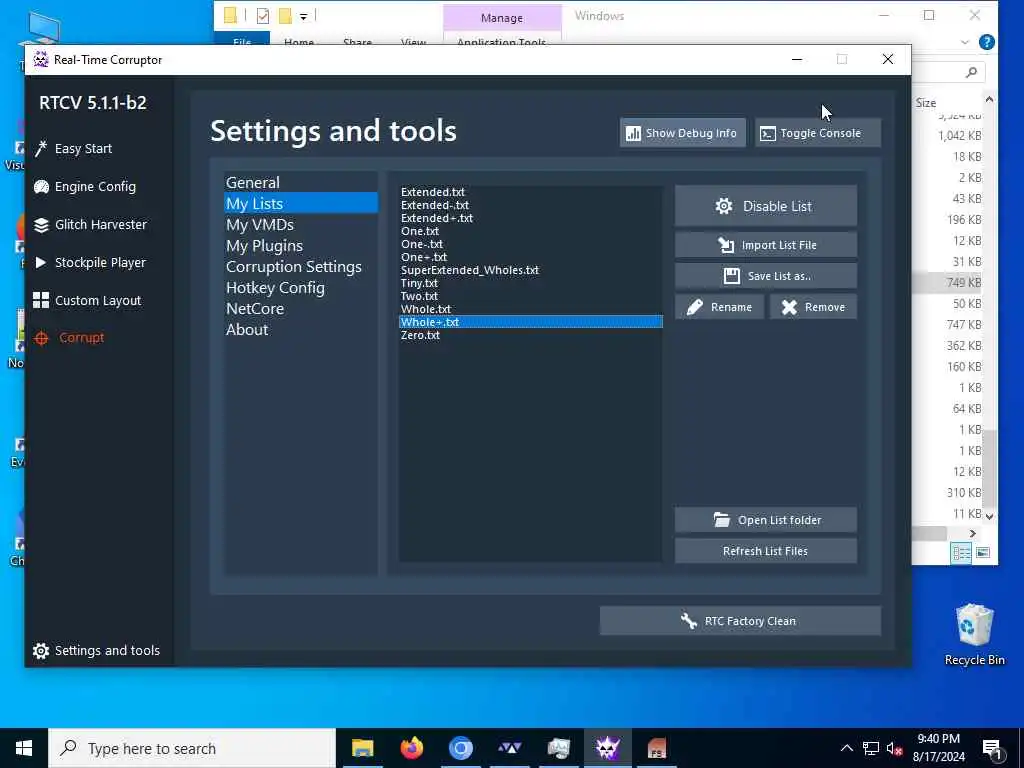This screenshot has height=768, width=1024.
Task: Click Explorer horizontal scrollbar right arrow
Action: tap(972, 534)
